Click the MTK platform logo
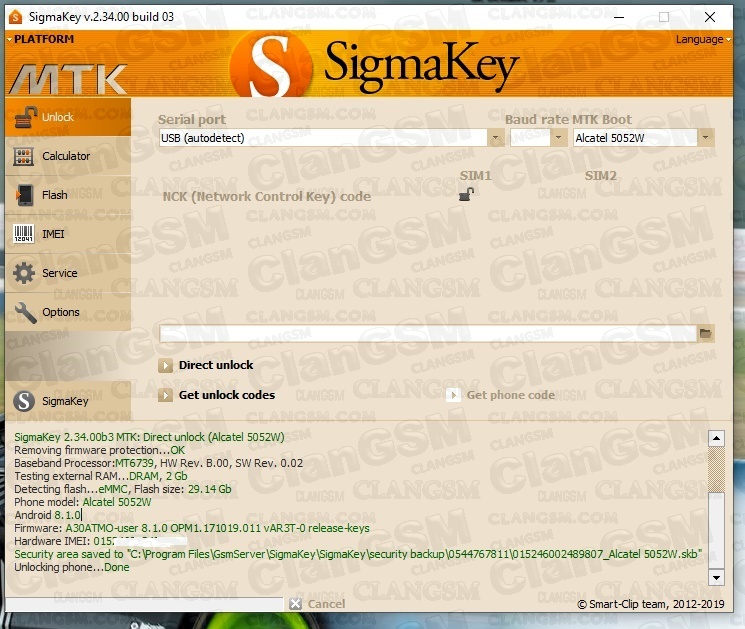The image size is (745, 629). click(68, 78)
